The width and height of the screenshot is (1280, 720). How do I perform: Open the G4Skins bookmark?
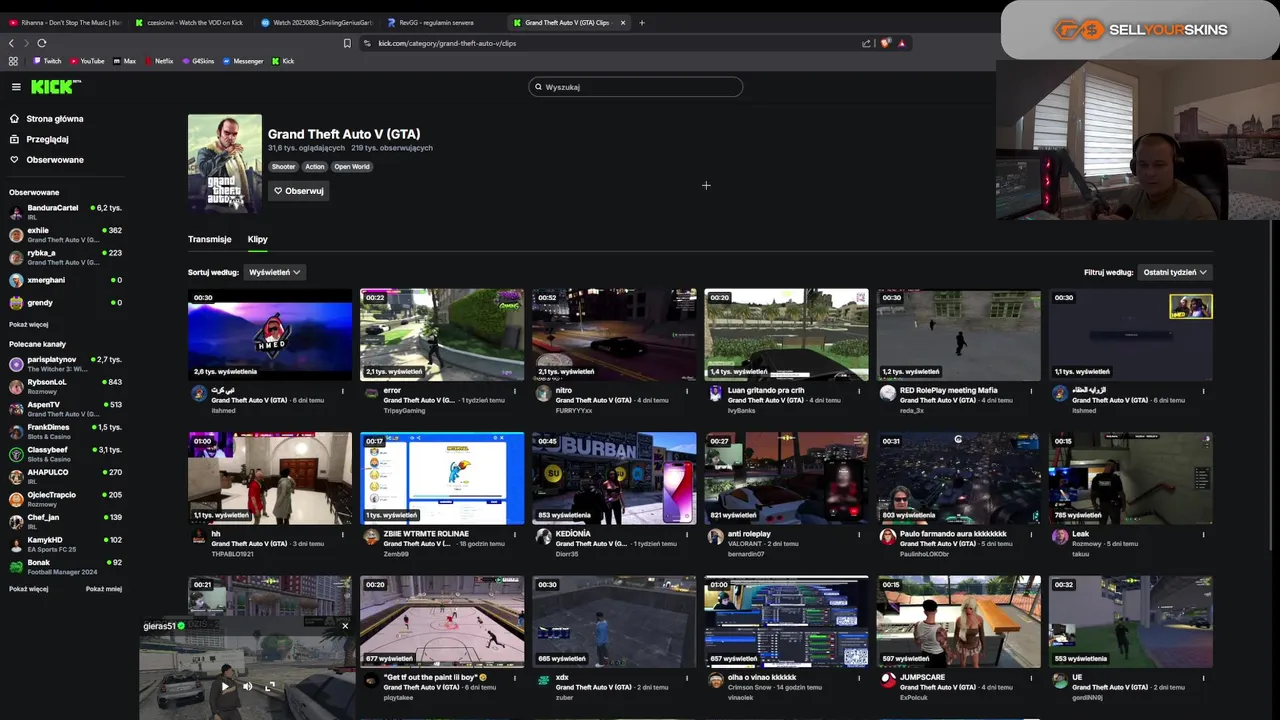pos(198,61)
